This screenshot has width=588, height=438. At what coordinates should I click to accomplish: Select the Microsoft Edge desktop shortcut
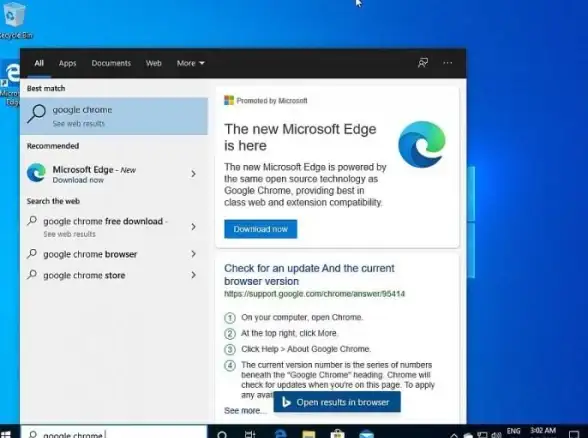[x=10, y=84]
